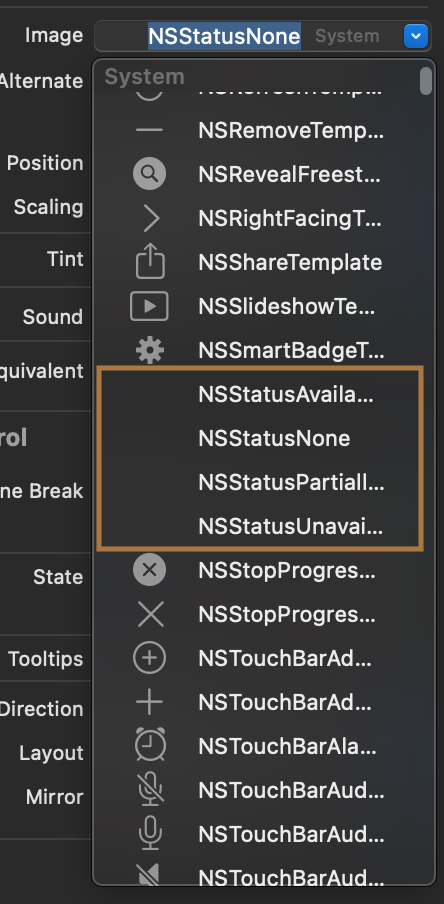Select the muted microphone NSTouchBarAudio icon
The width and height of the screenshot is (444, 904).
click(x=150, y=789)
